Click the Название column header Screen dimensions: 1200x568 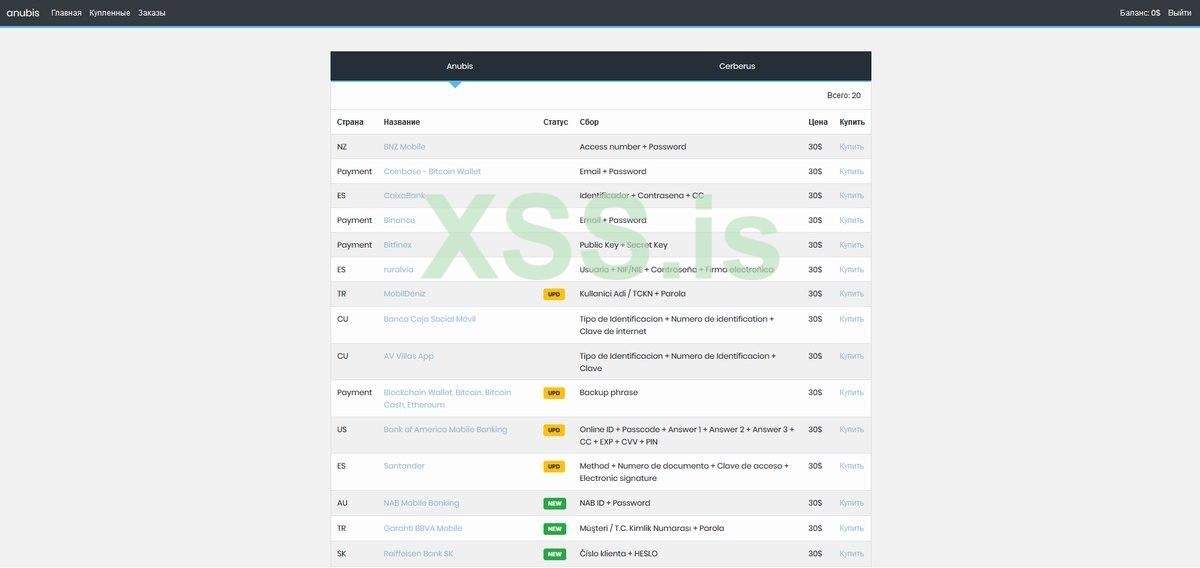402,122
